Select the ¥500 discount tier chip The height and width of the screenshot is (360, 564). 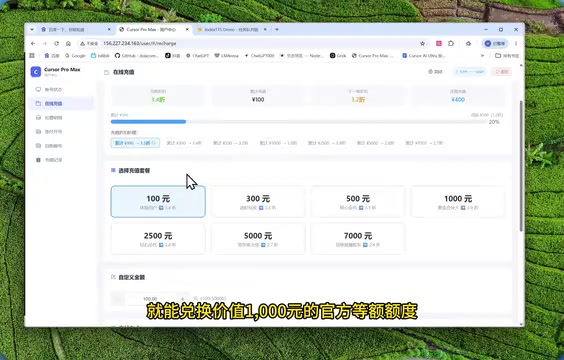coord(230,143)
